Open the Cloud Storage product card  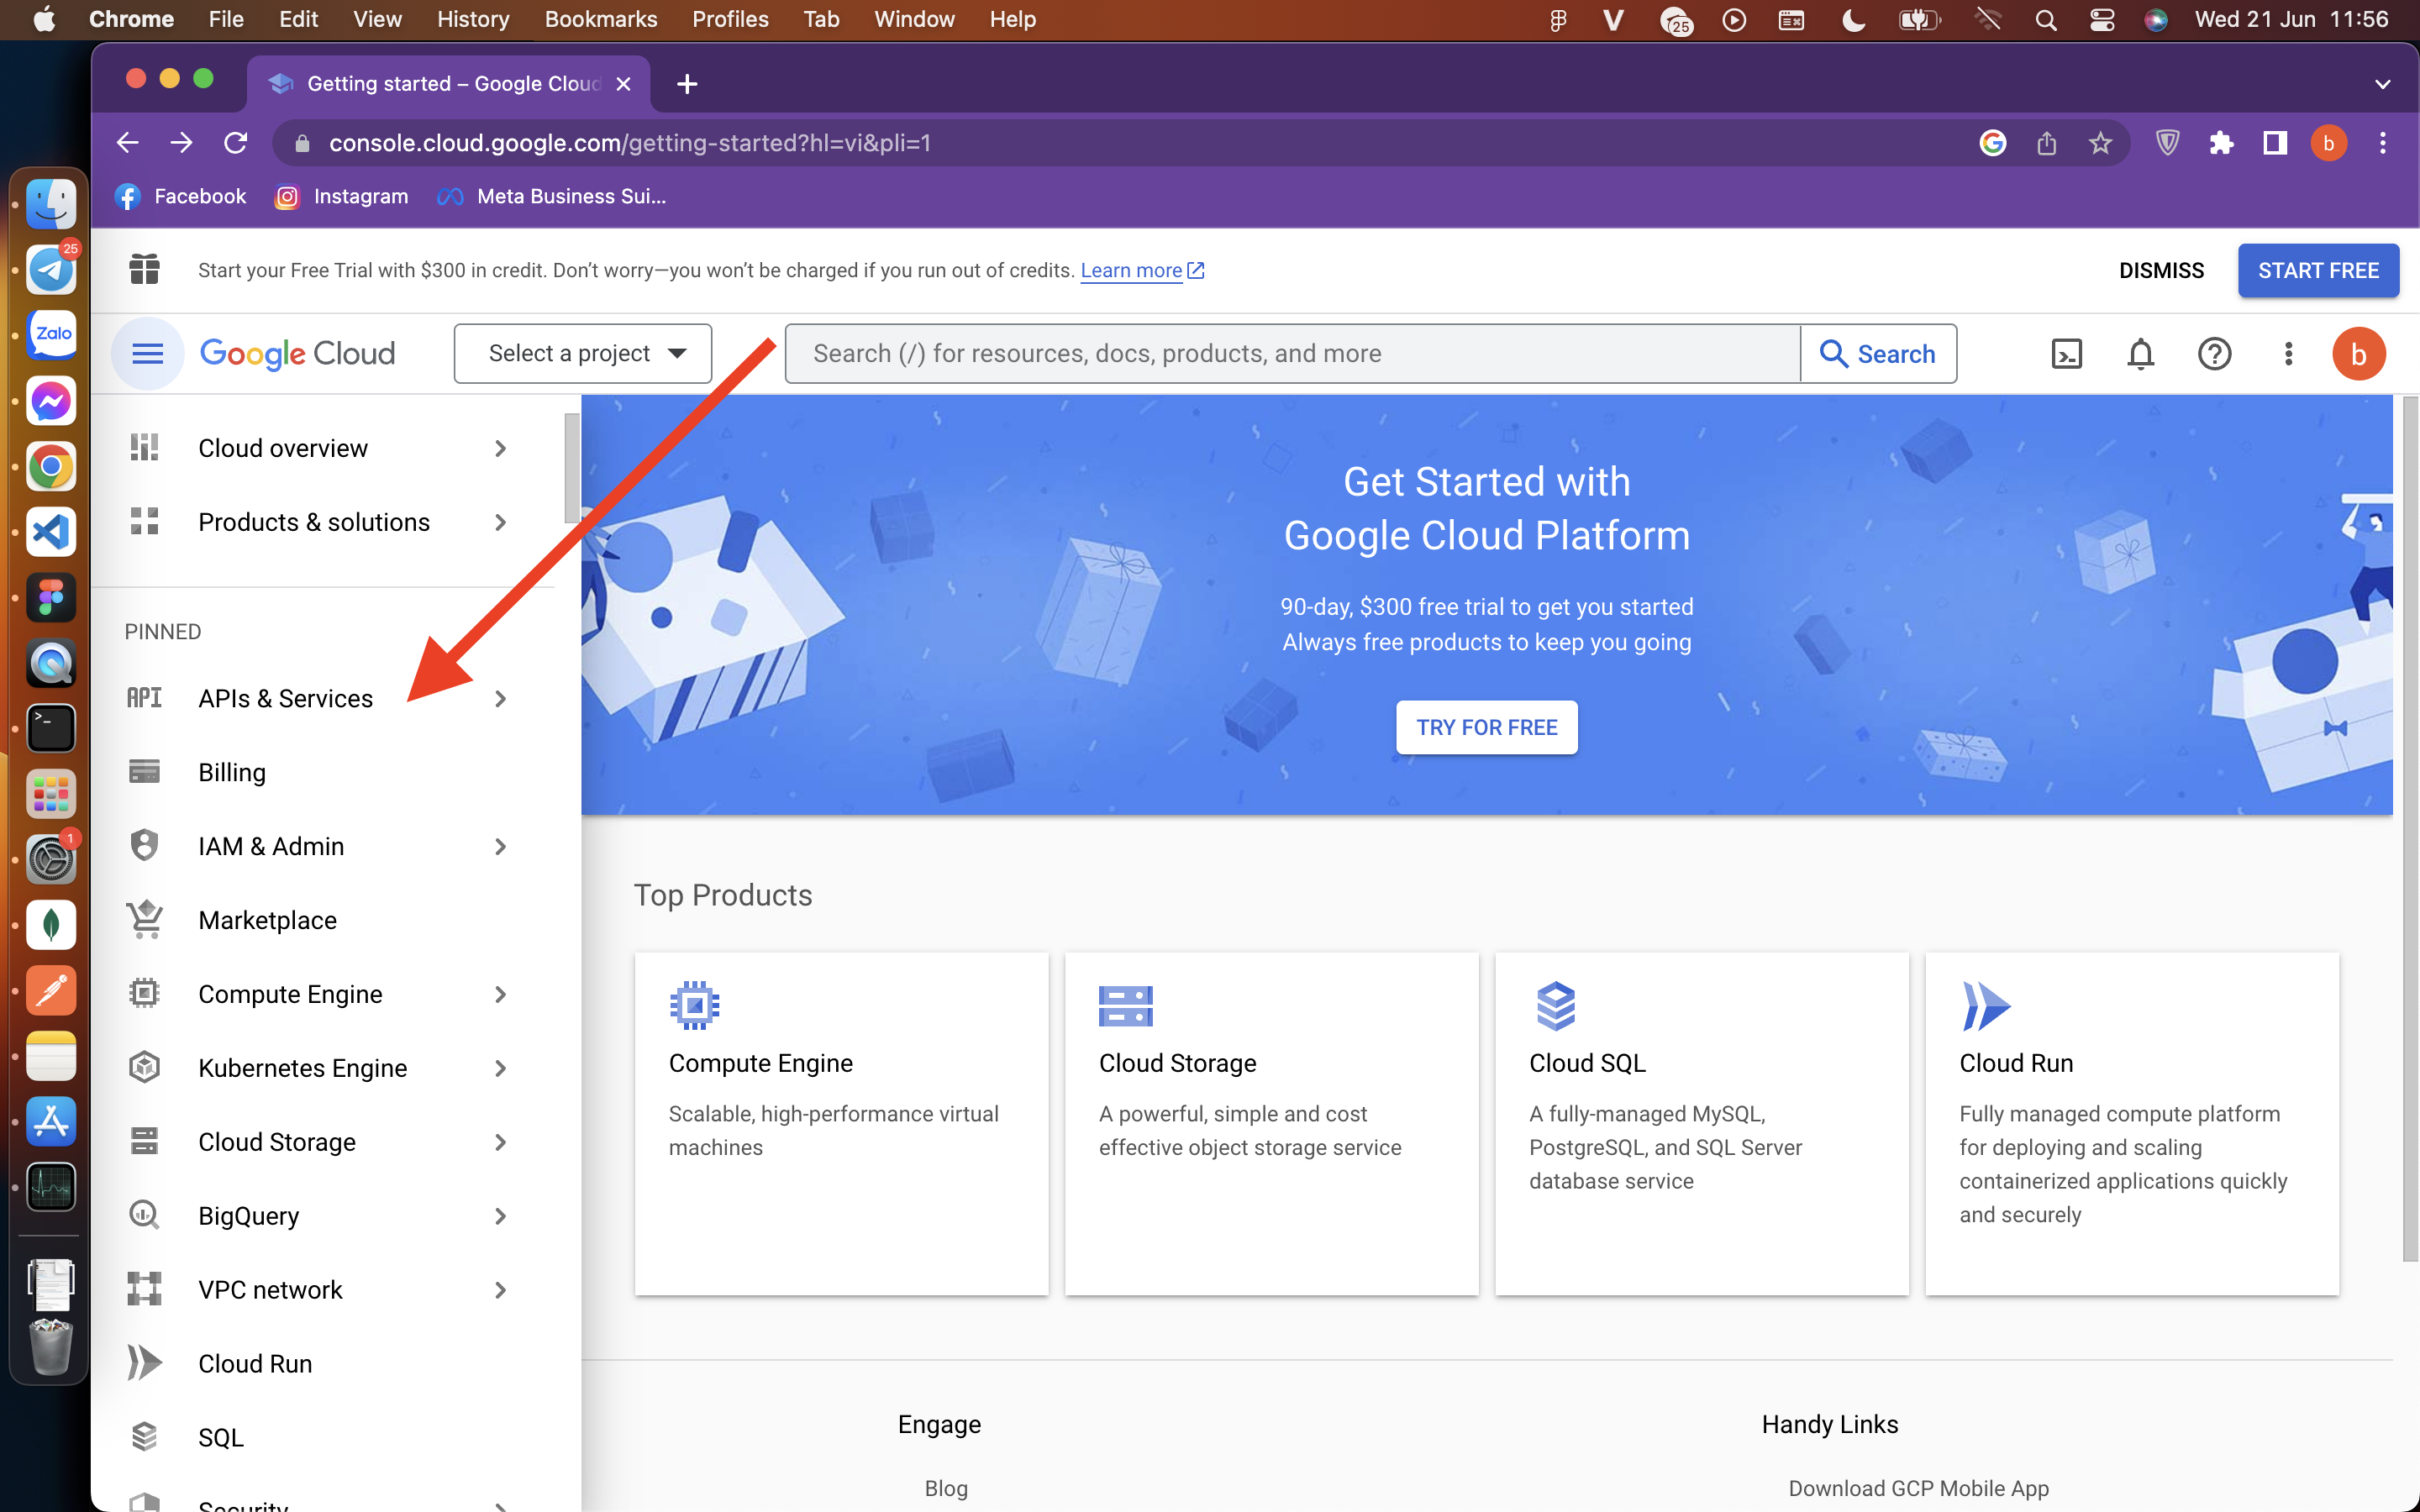pos(1271,1123)
